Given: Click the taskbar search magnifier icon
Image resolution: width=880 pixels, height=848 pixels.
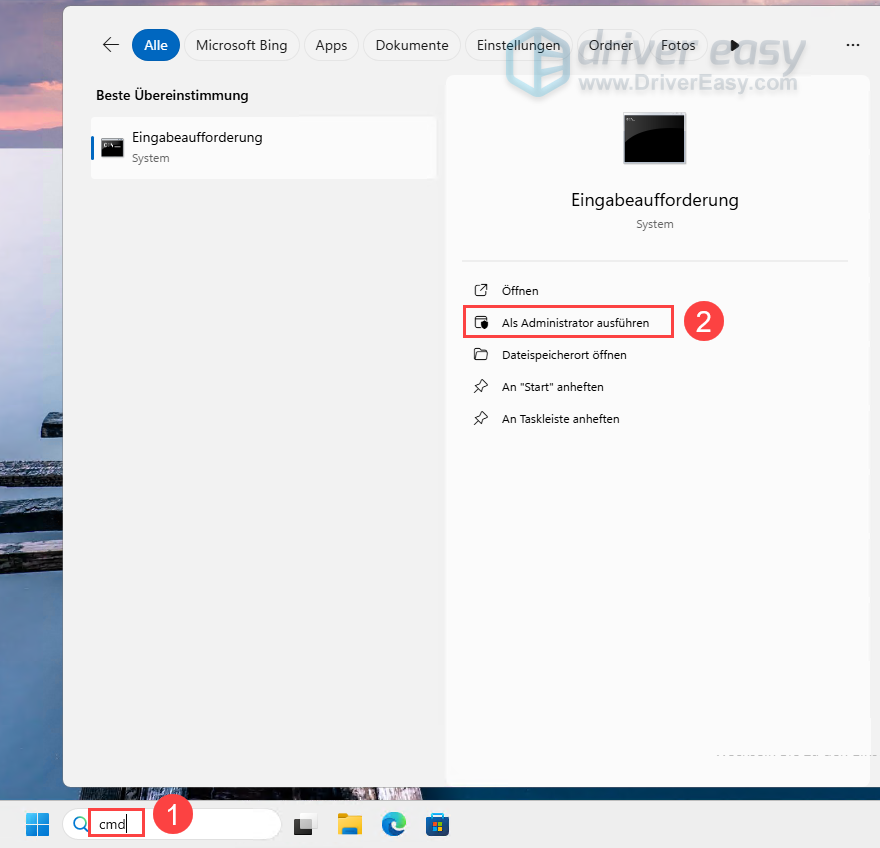Looking at the screenshot, I should point(80,824).
